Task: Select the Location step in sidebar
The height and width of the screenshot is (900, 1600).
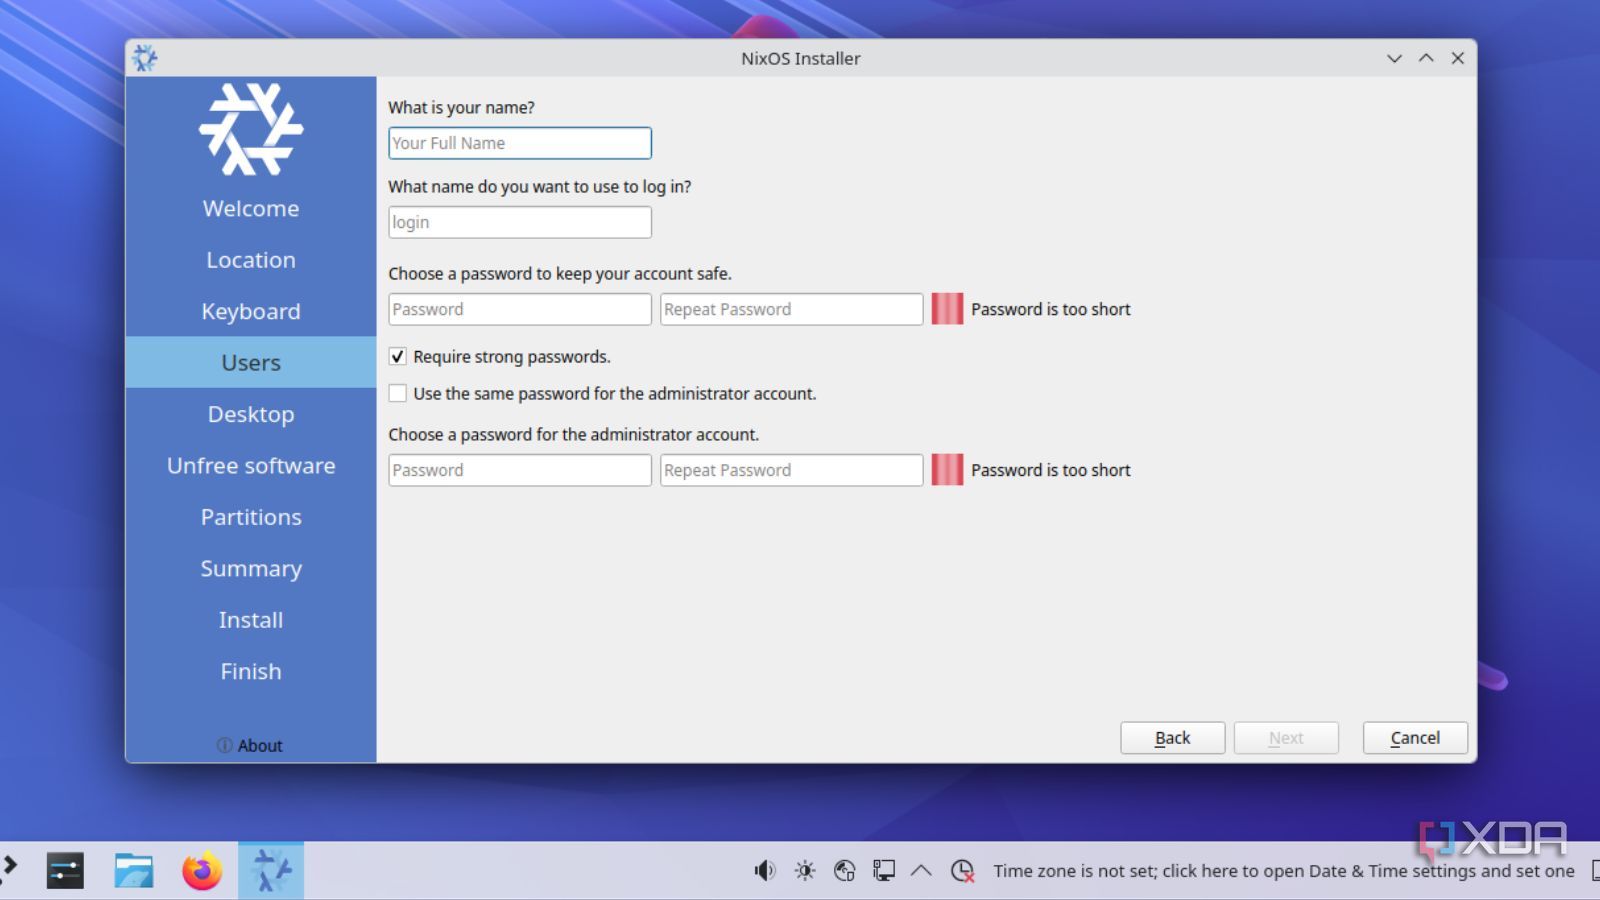Action: [251, 260]
